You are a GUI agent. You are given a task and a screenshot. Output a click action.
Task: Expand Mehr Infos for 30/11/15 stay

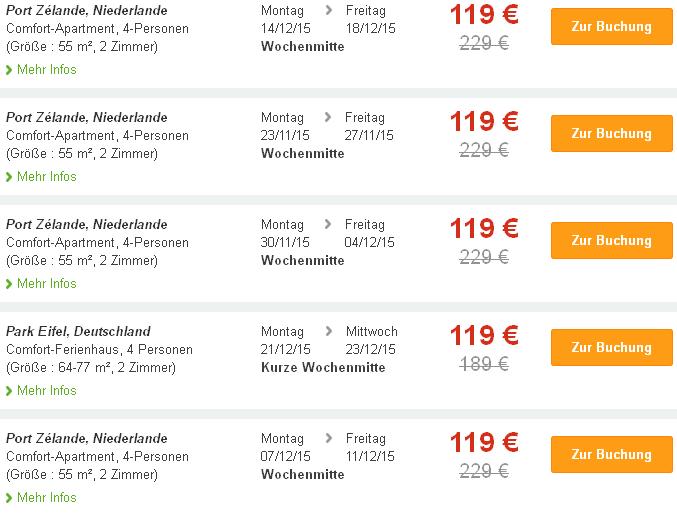pos(46,284)
